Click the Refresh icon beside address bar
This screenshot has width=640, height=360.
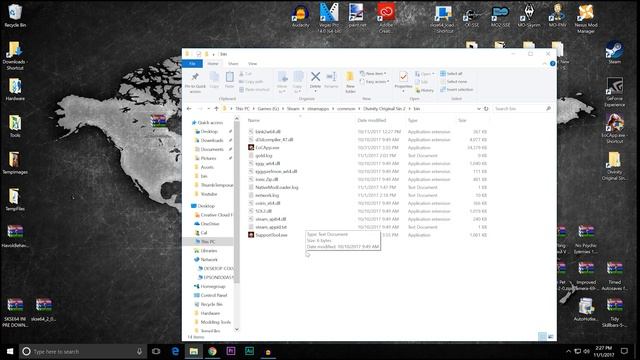(x=486, y=109)
